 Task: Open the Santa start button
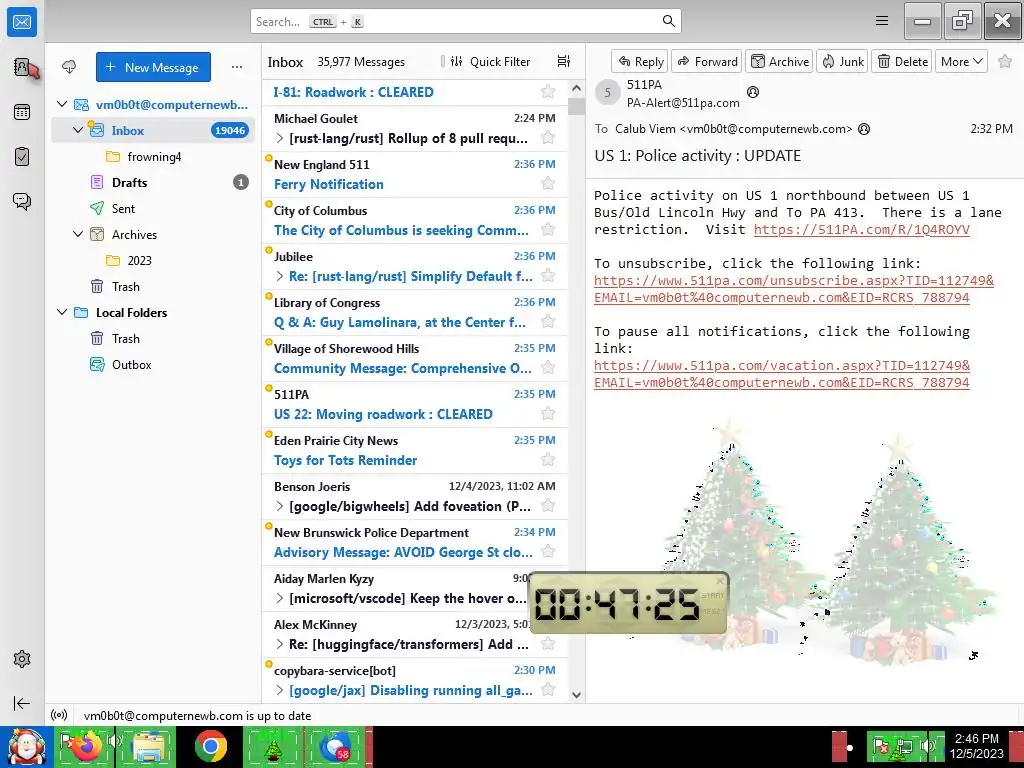pos(26,746)
